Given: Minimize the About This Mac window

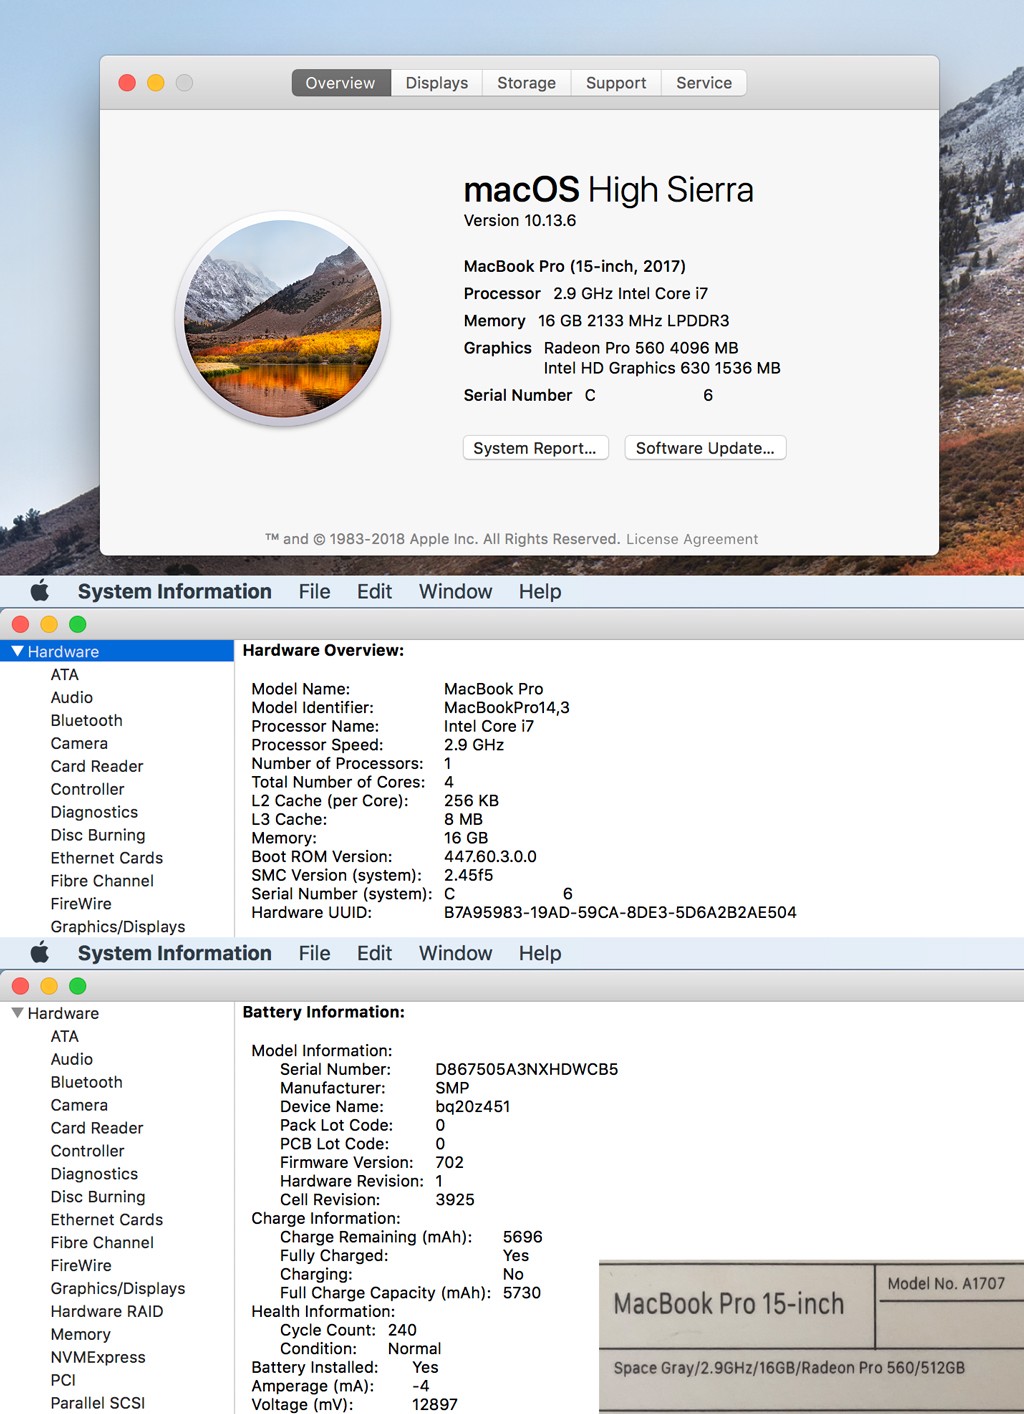Looking at the screenshot, I should point(156,83).
